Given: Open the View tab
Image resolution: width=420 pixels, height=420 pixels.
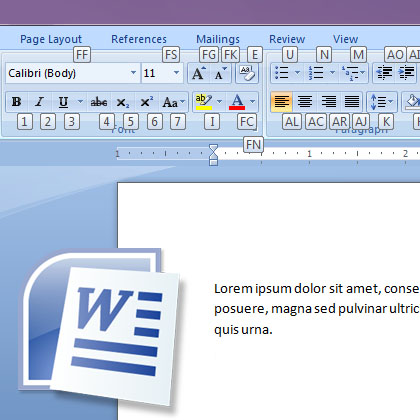Looking at the screenshot, I should [x=345, y=39].
